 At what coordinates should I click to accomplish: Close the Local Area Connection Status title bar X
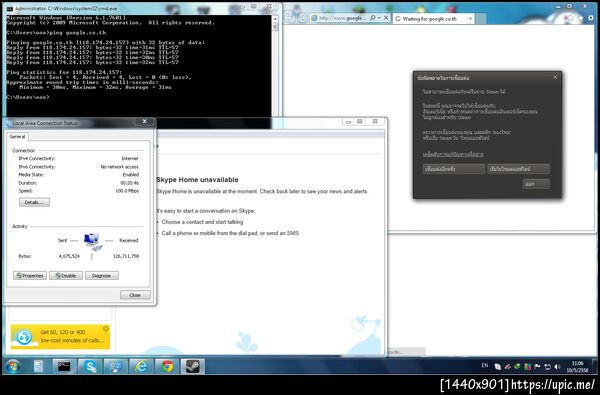coord(144,122)
